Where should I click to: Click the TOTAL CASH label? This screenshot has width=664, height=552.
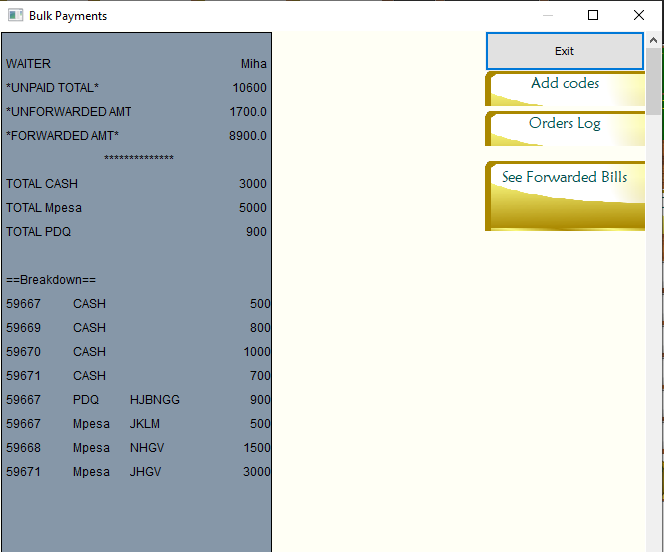pos(42,184)
